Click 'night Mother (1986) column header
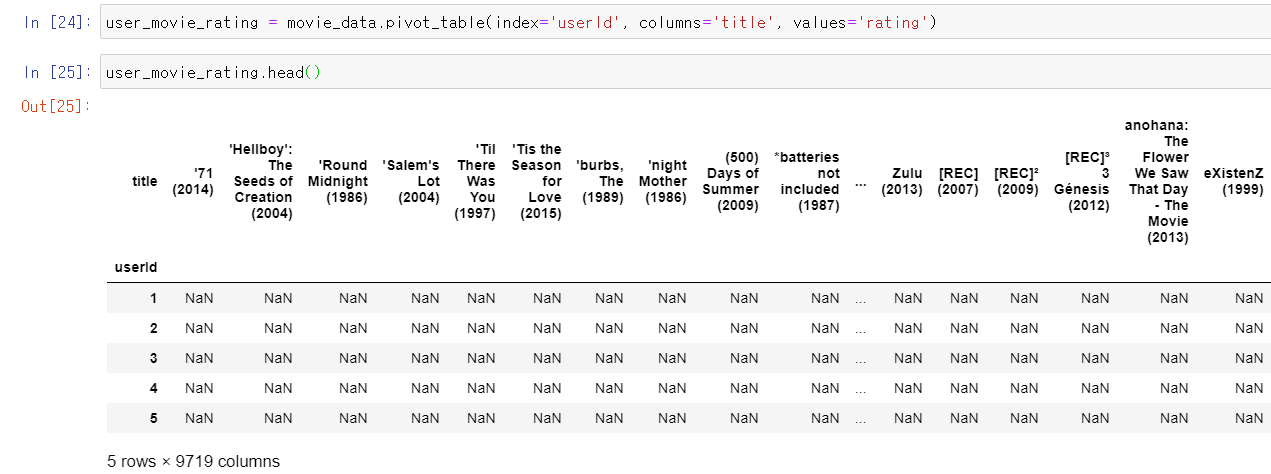 pyautogui.click(x=663, y=181)
